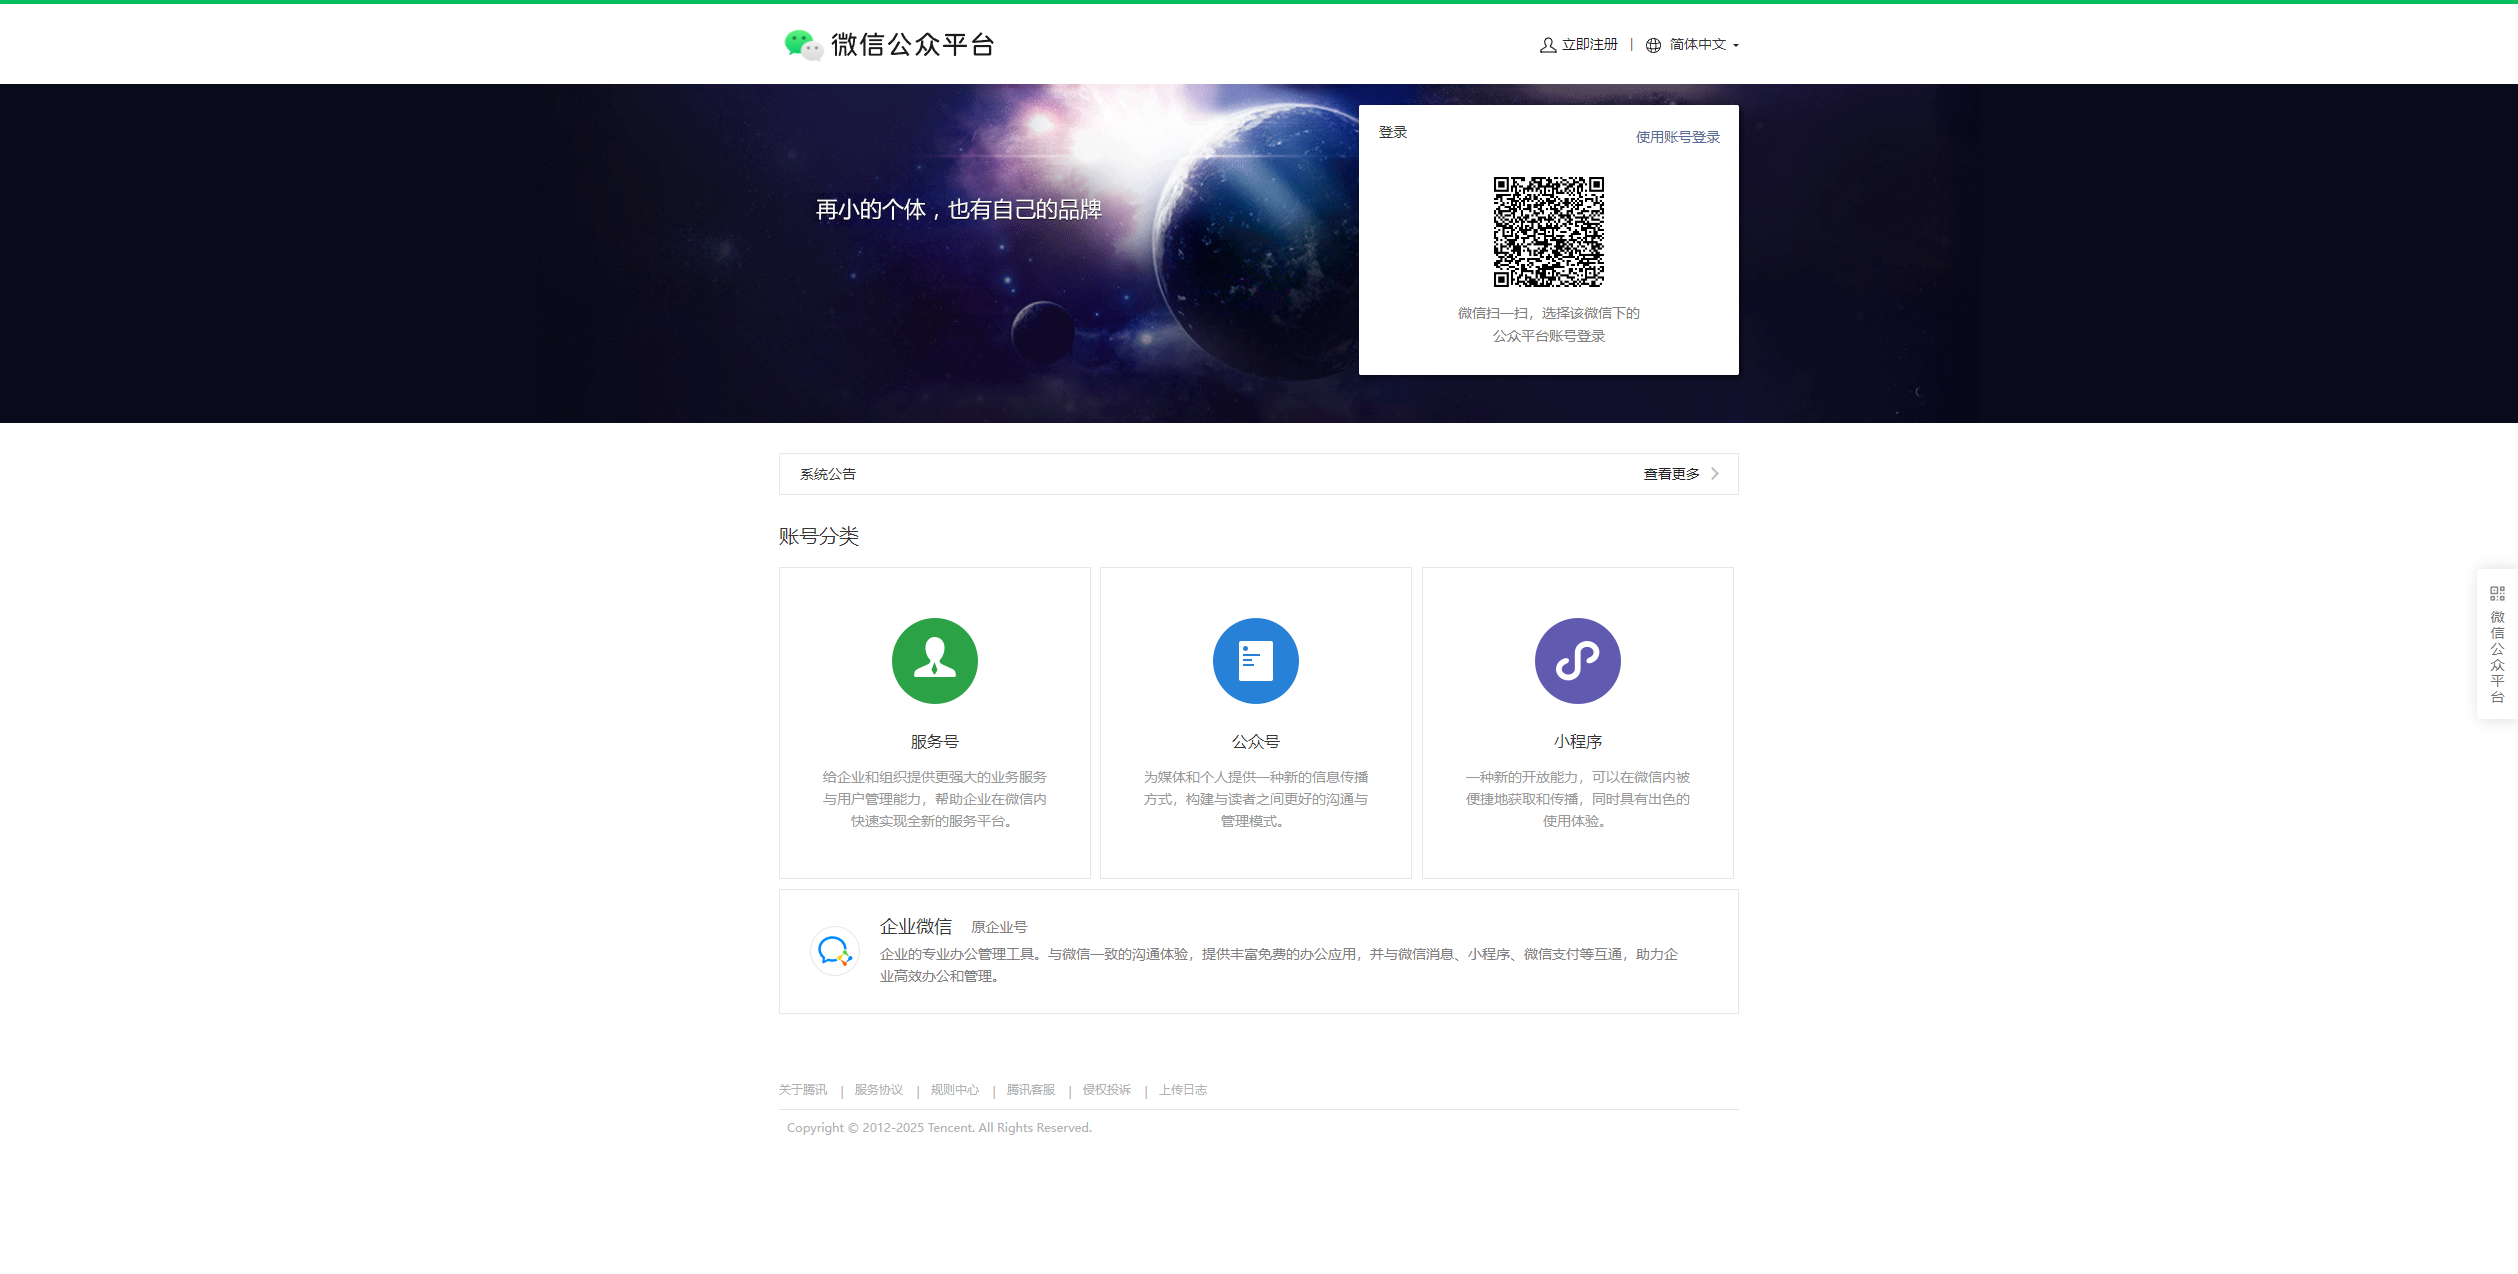Open the 简体中文 language dropdown
Viewport: 2518px width, 1274px height.
[1700, 44]
